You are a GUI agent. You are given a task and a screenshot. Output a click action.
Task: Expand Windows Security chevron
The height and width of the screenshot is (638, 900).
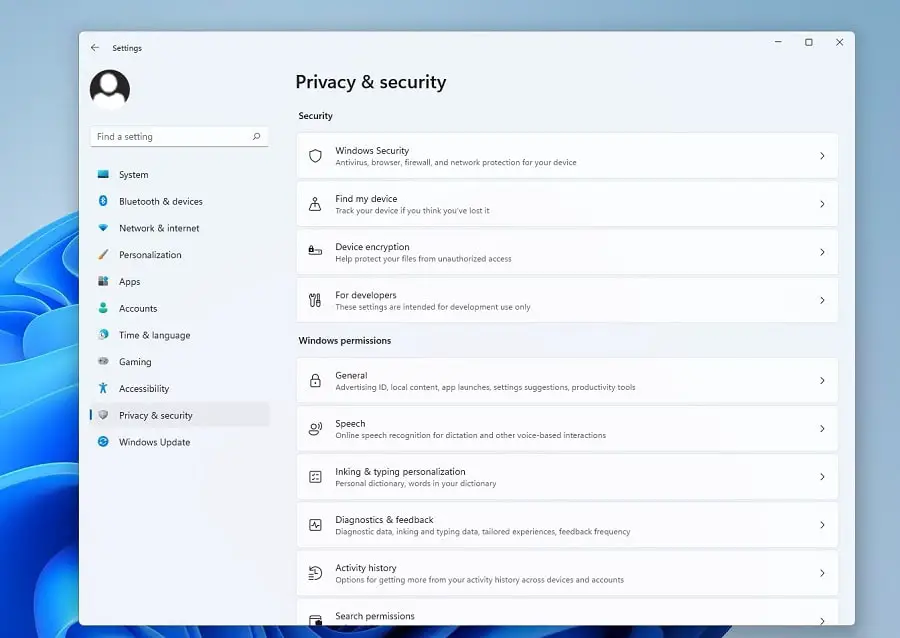822,156
